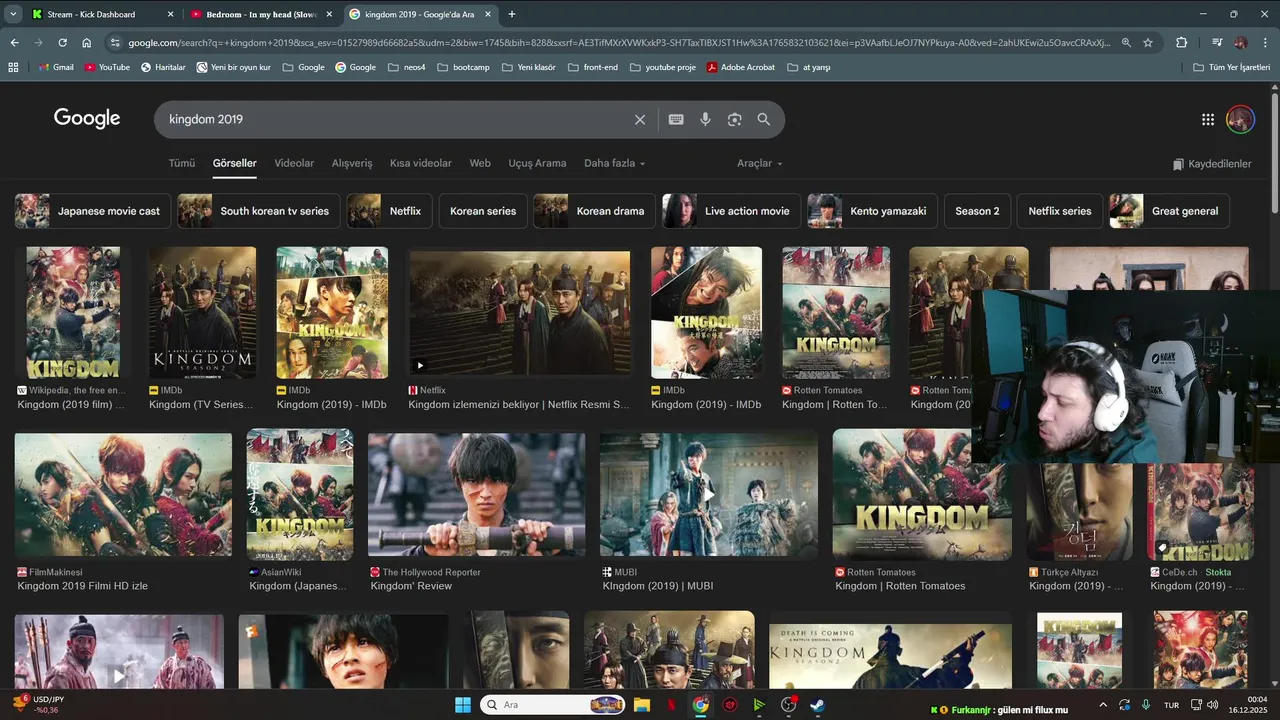This screenshot has height=720, width=1280.
Task: Open Gmail bookmark
Action: point(55,67)
